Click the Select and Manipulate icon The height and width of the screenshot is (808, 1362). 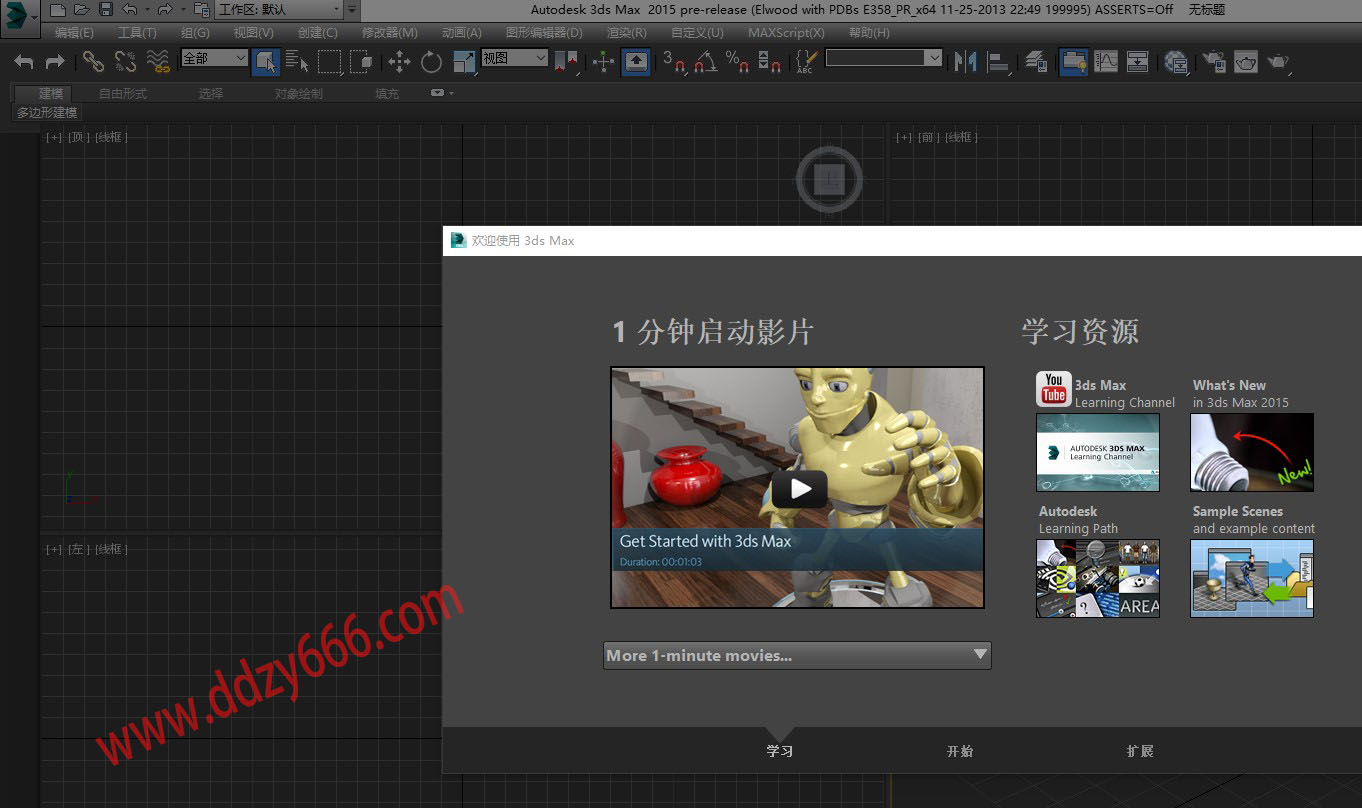click(x=603, y=62)
